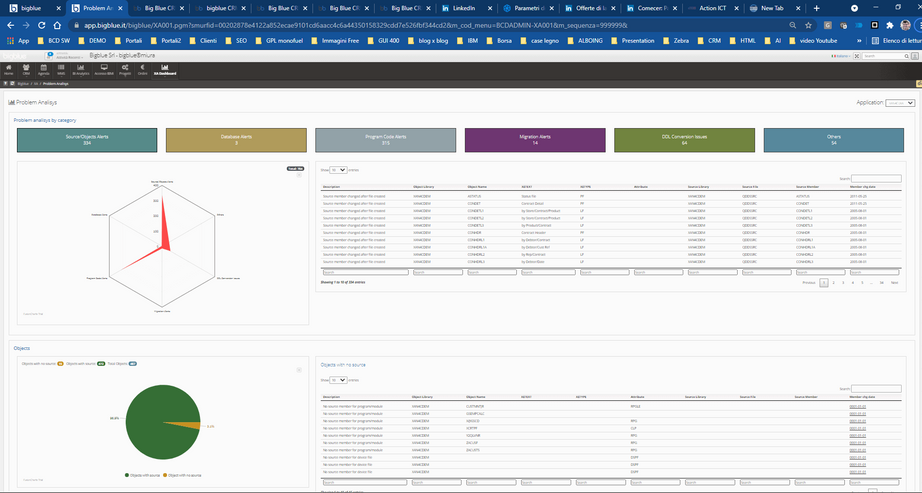Open the Chrome profile avatar
The image size is (922, 493).
click(906, 25)
